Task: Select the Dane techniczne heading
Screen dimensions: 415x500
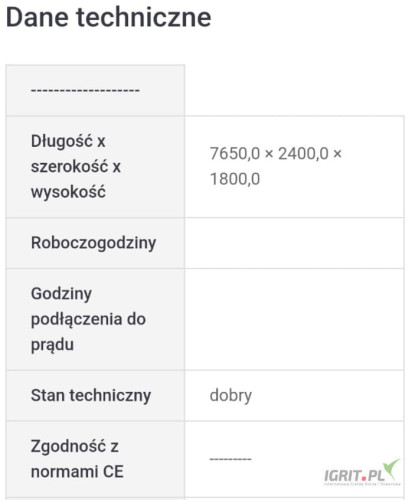Action: 109,17
